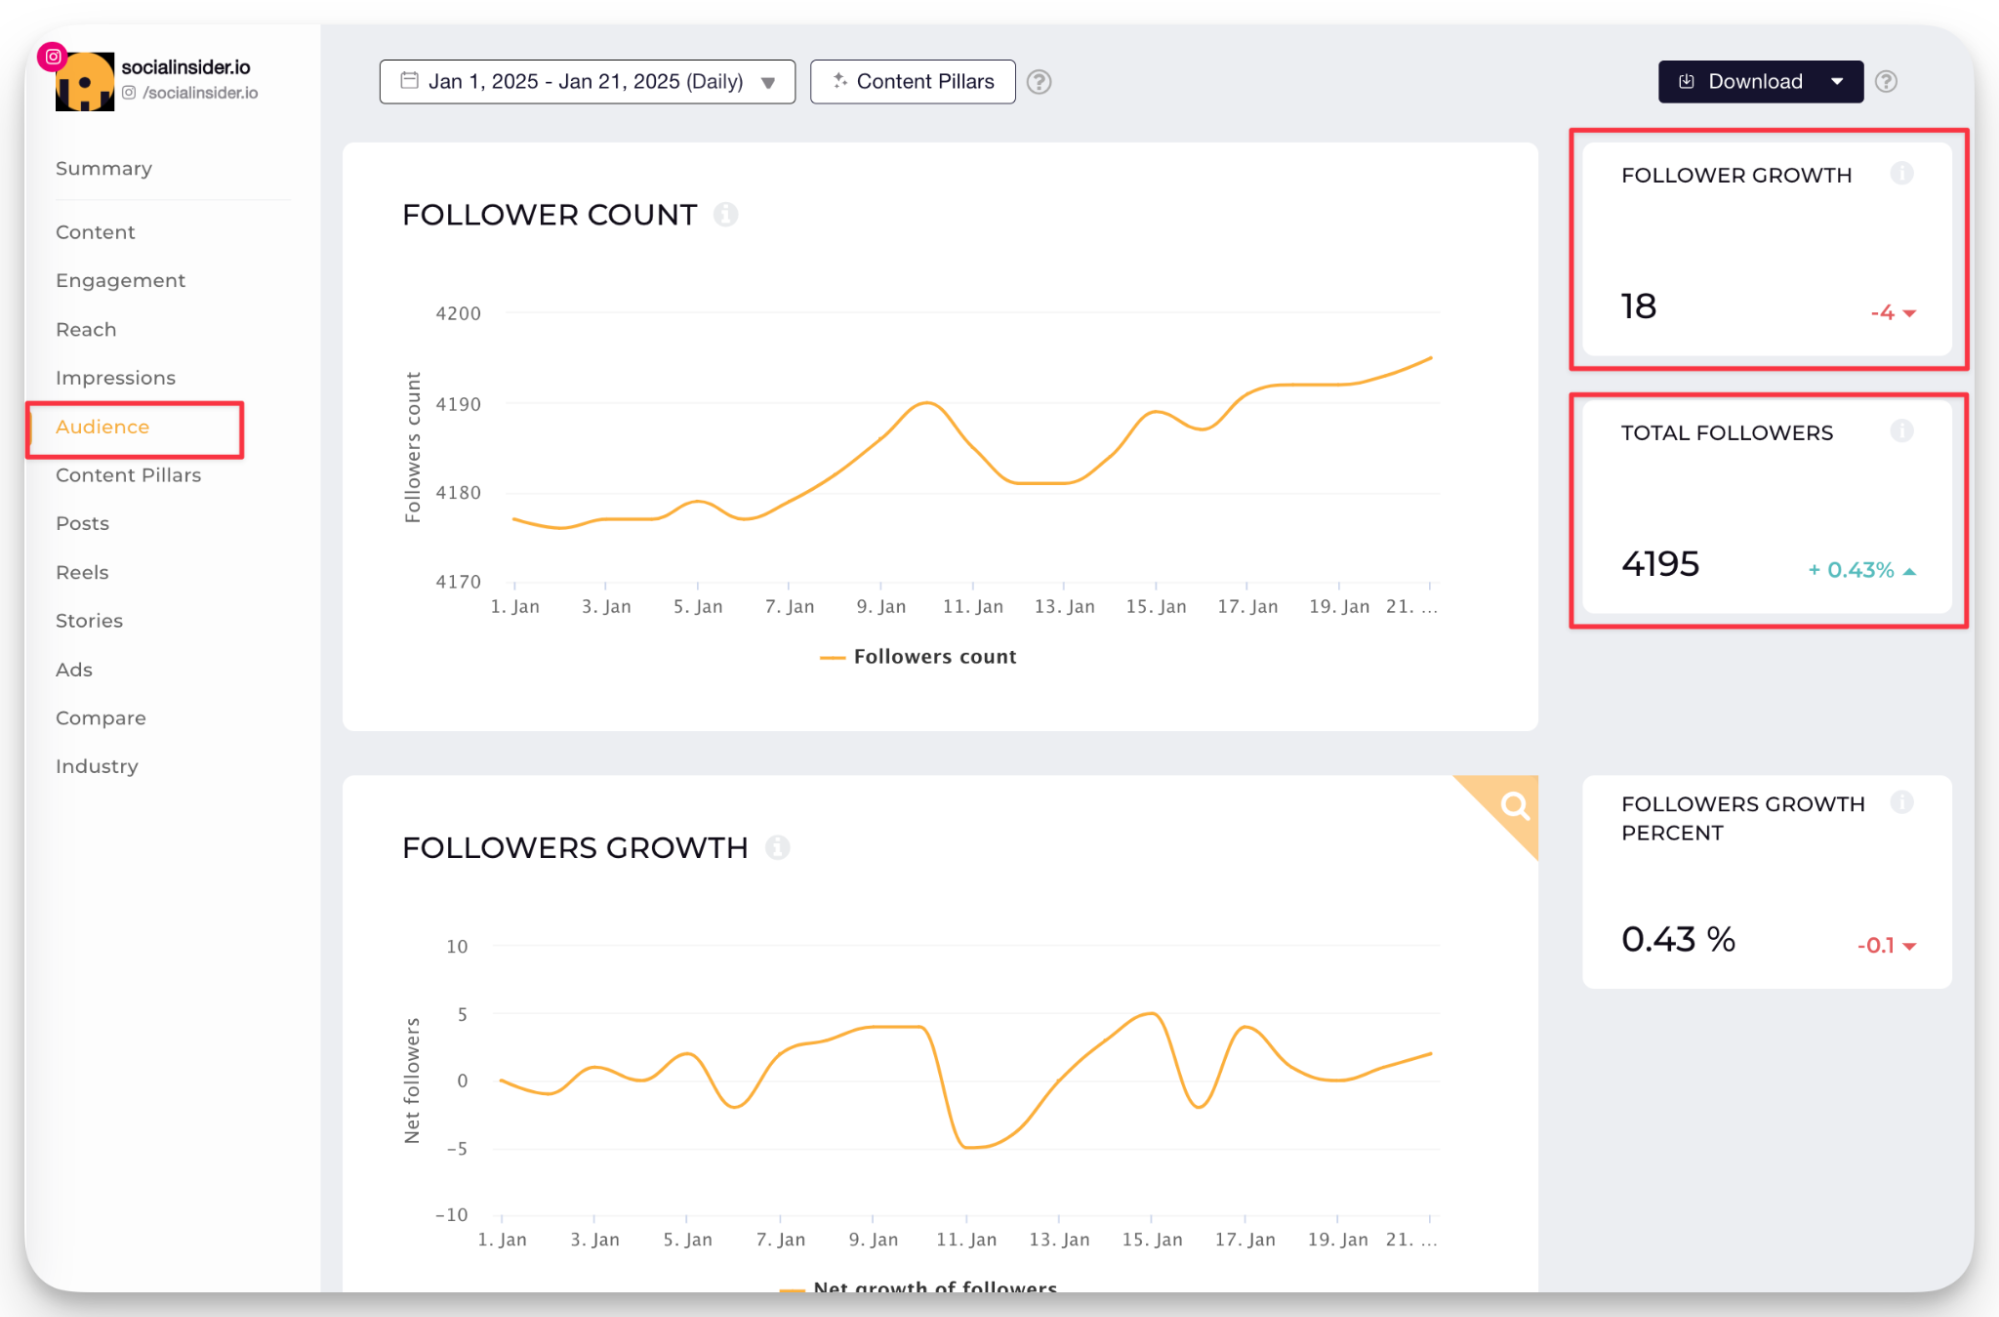Select the Audience menu item
1999x1317 pixels.
[100, 426]
